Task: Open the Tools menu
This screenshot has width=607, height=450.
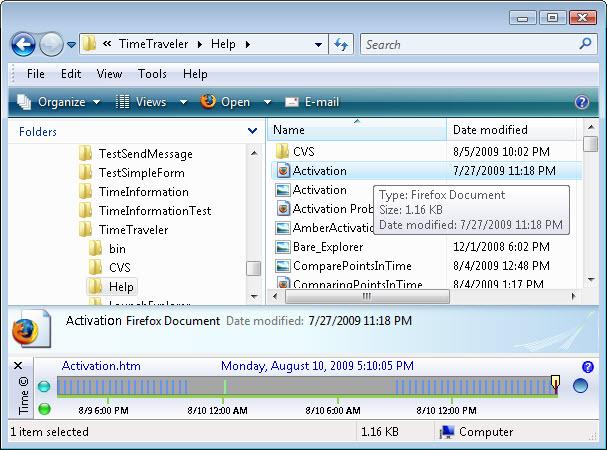Action: (152, 74)
